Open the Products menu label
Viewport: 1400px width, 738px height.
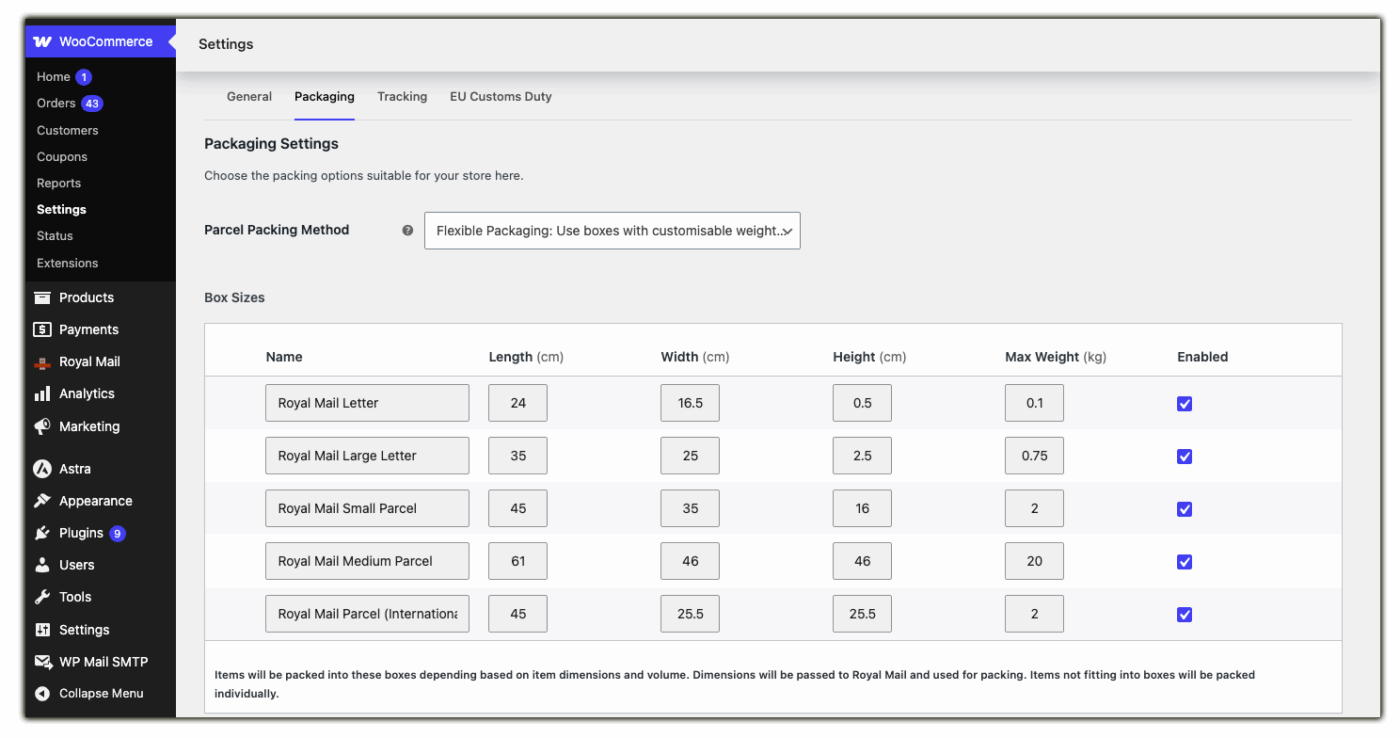coord(86,298)
